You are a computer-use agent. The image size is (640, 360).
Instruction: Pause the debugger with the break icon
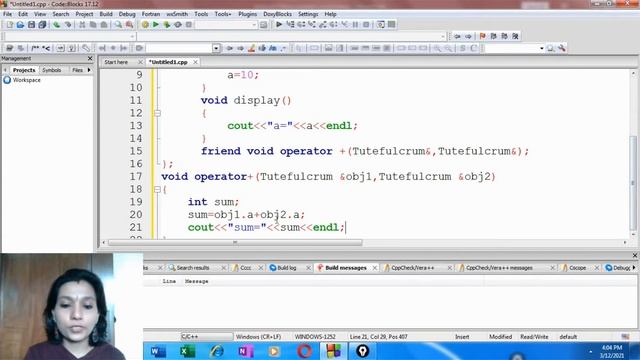point(356,25)
